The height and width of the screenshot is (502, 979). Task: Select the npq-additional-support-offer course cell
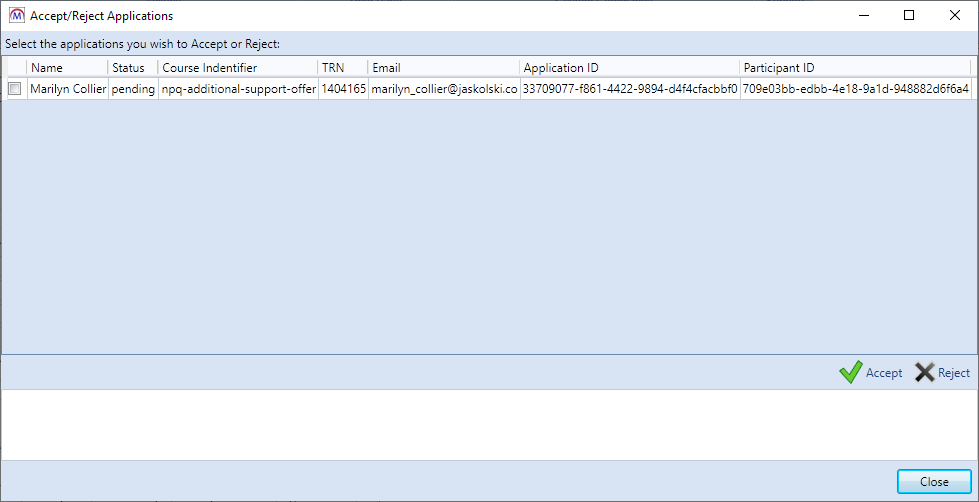(239, 89)
